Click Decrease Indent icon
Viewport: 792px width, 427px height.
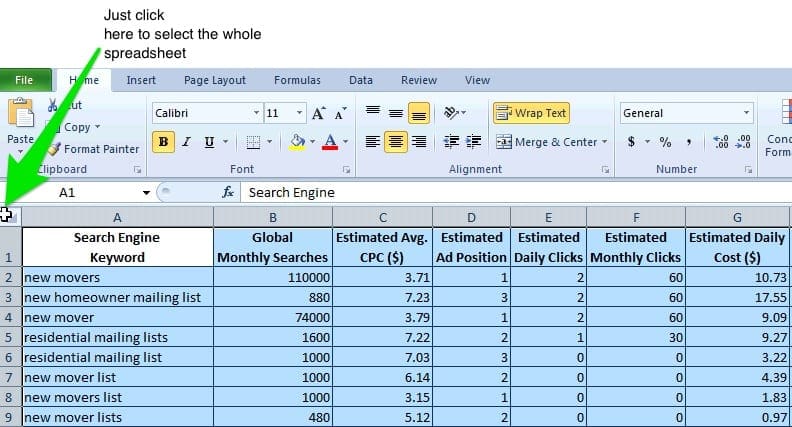click(x=451, y=142)
